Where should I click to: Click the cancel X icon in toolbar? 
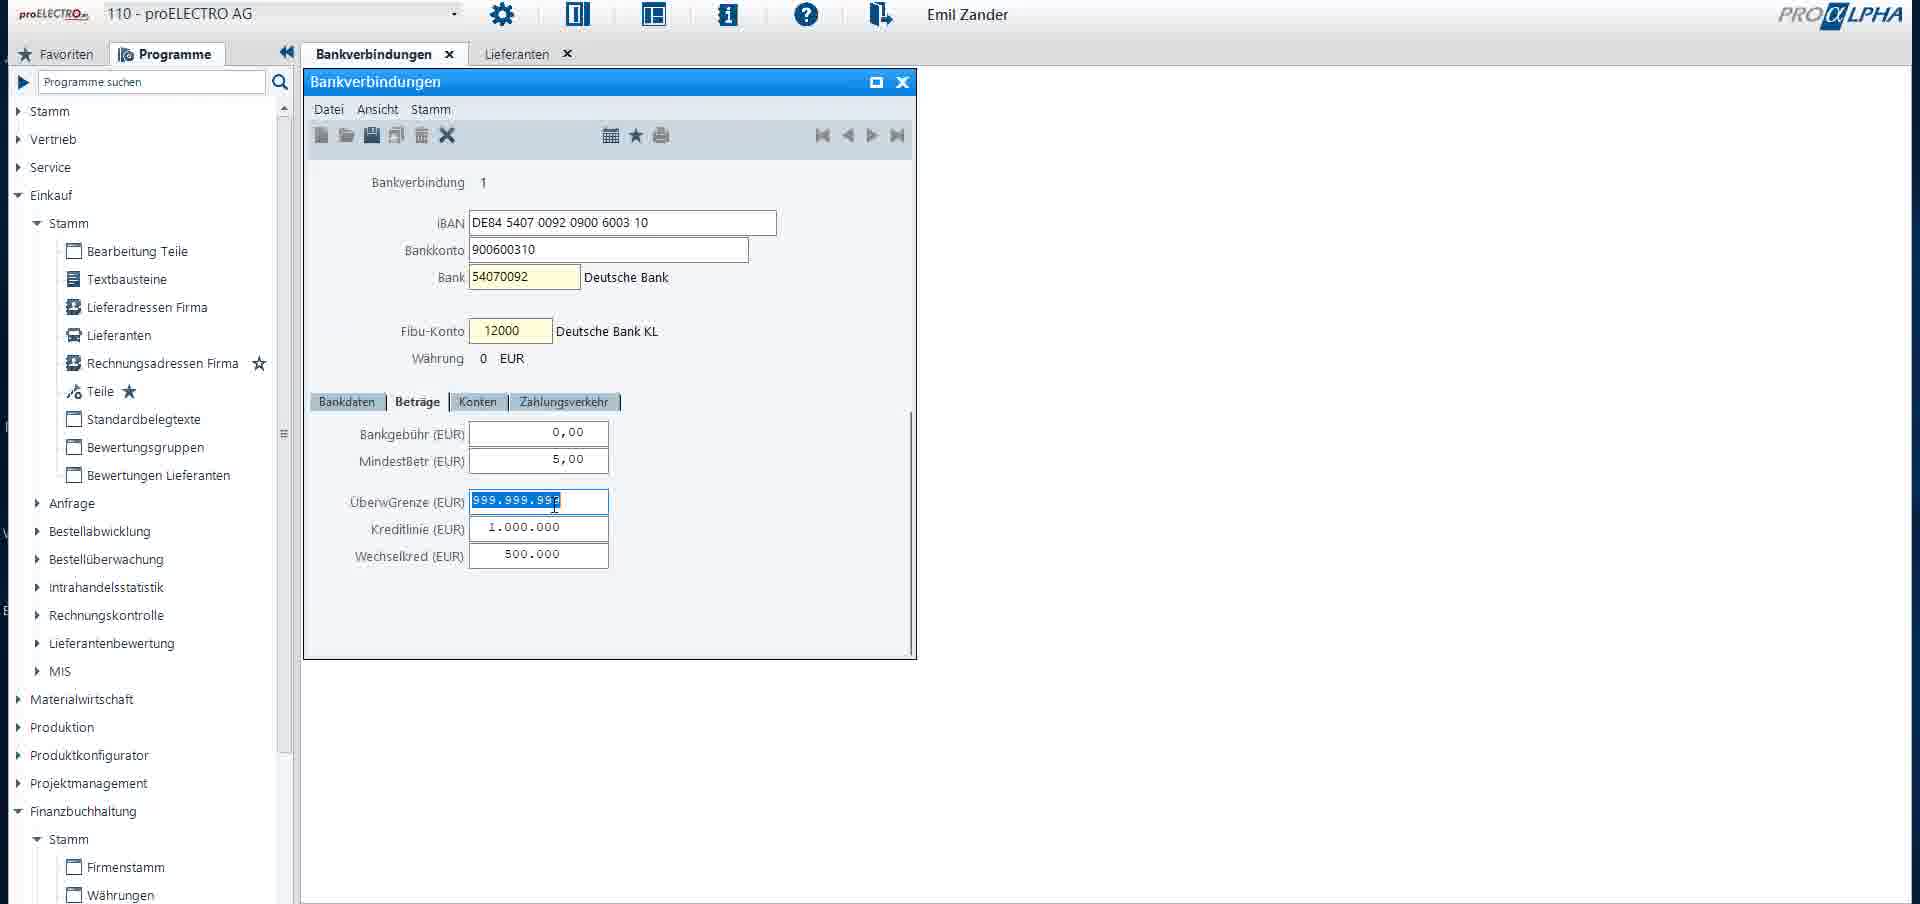click(447, 135)
